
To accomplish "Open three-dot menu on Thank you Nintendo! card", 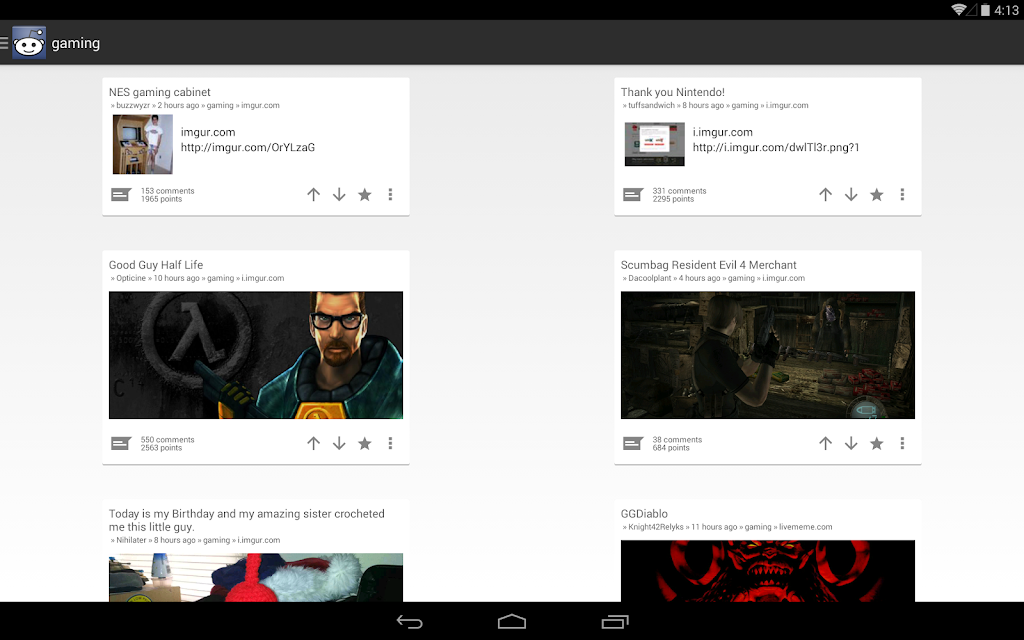I will point(903,195).
